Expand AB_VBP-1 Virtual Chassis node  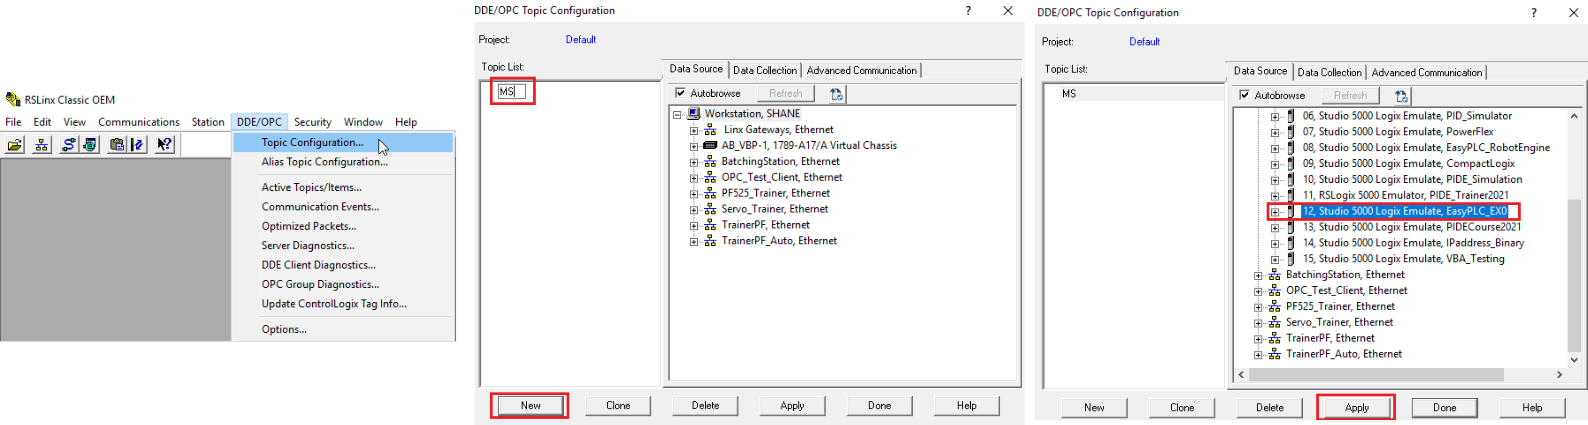click(x=694, y=146)
